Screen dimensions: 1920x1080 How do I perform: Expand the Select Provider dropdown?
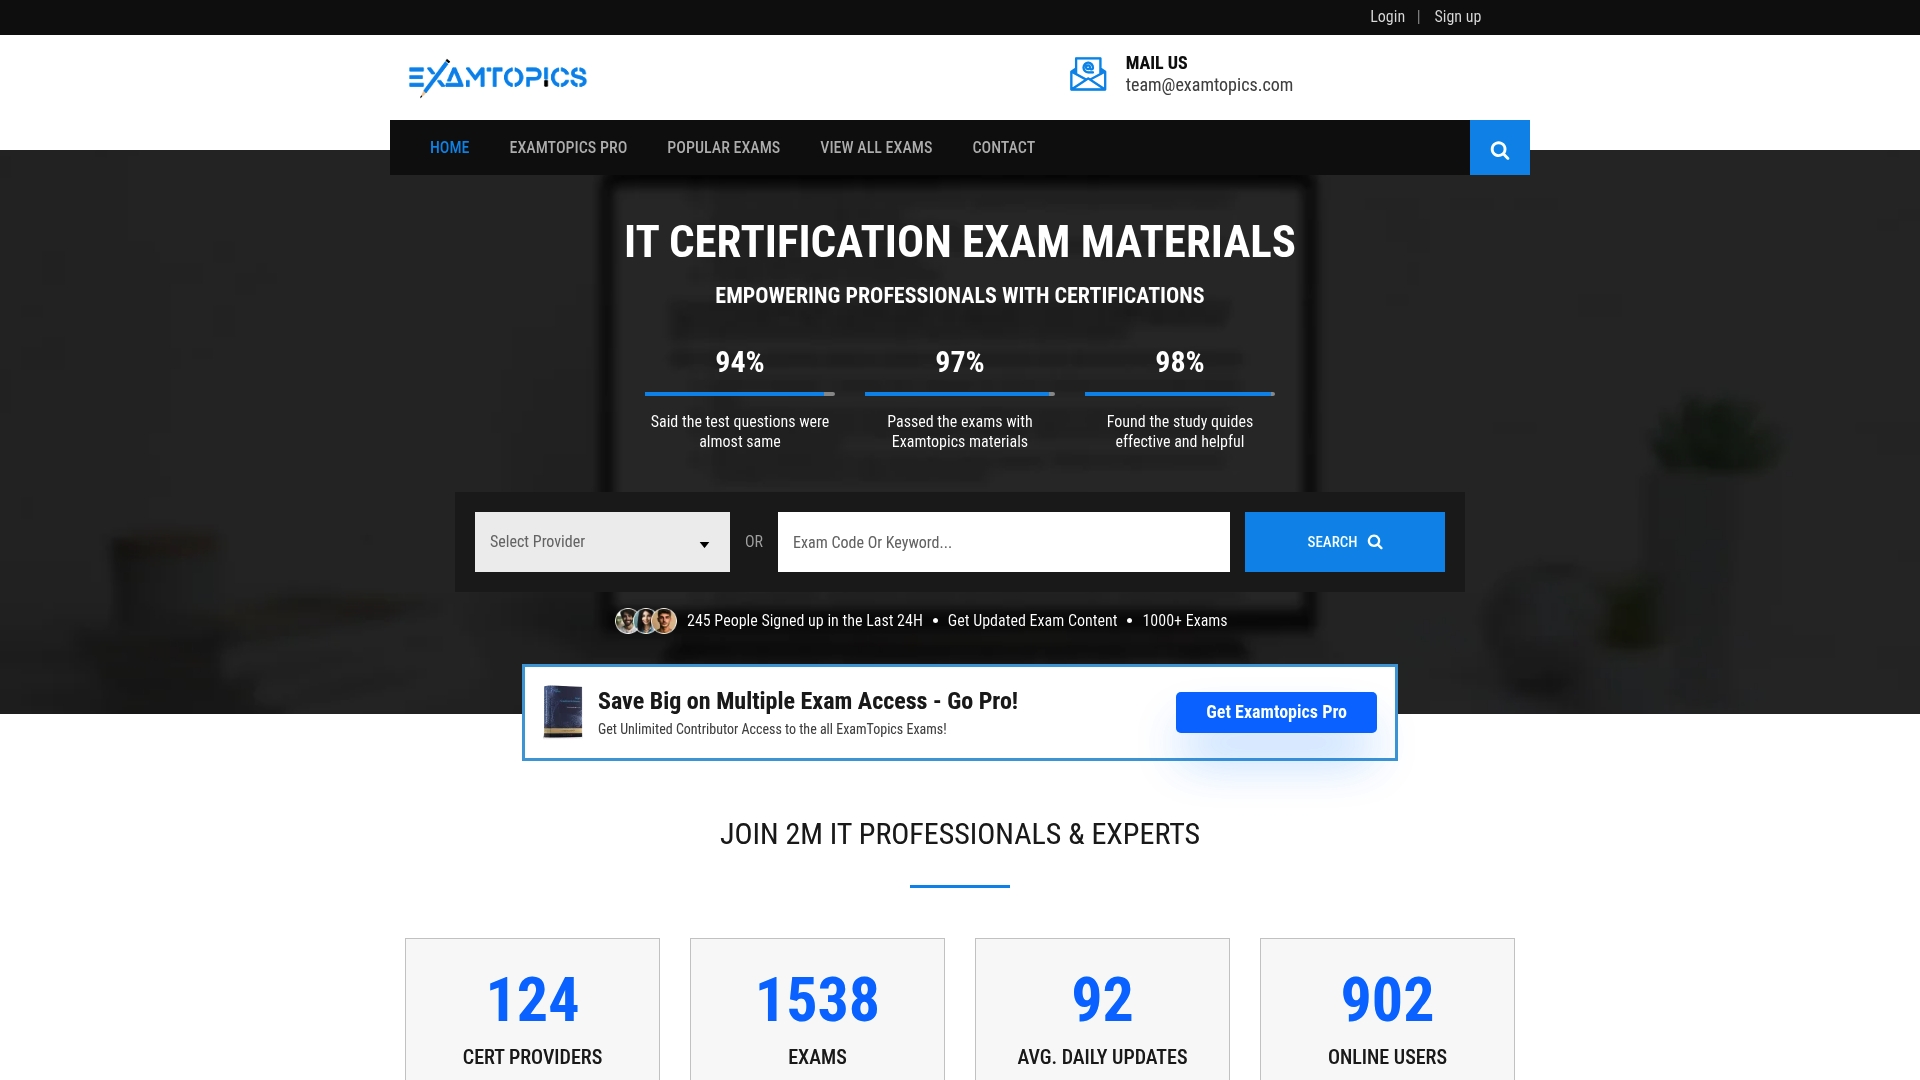601,541
